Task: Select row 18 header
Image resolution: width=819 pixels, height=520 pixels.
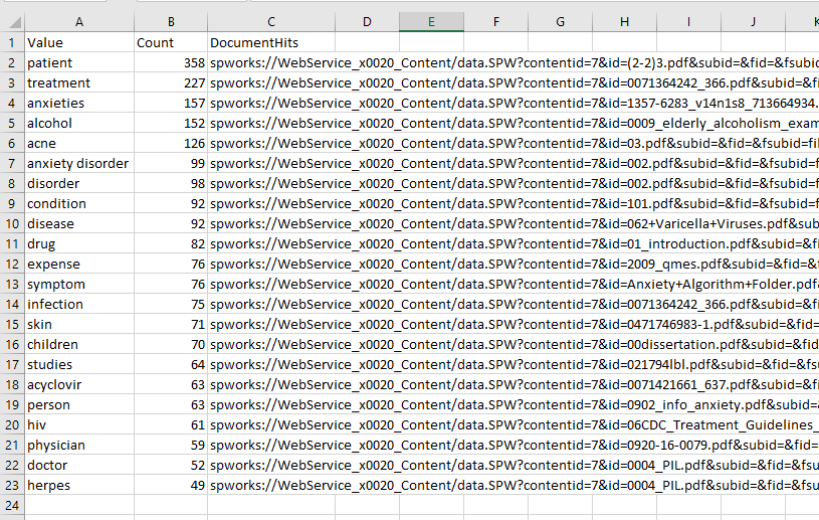Action: click(11, 385)
